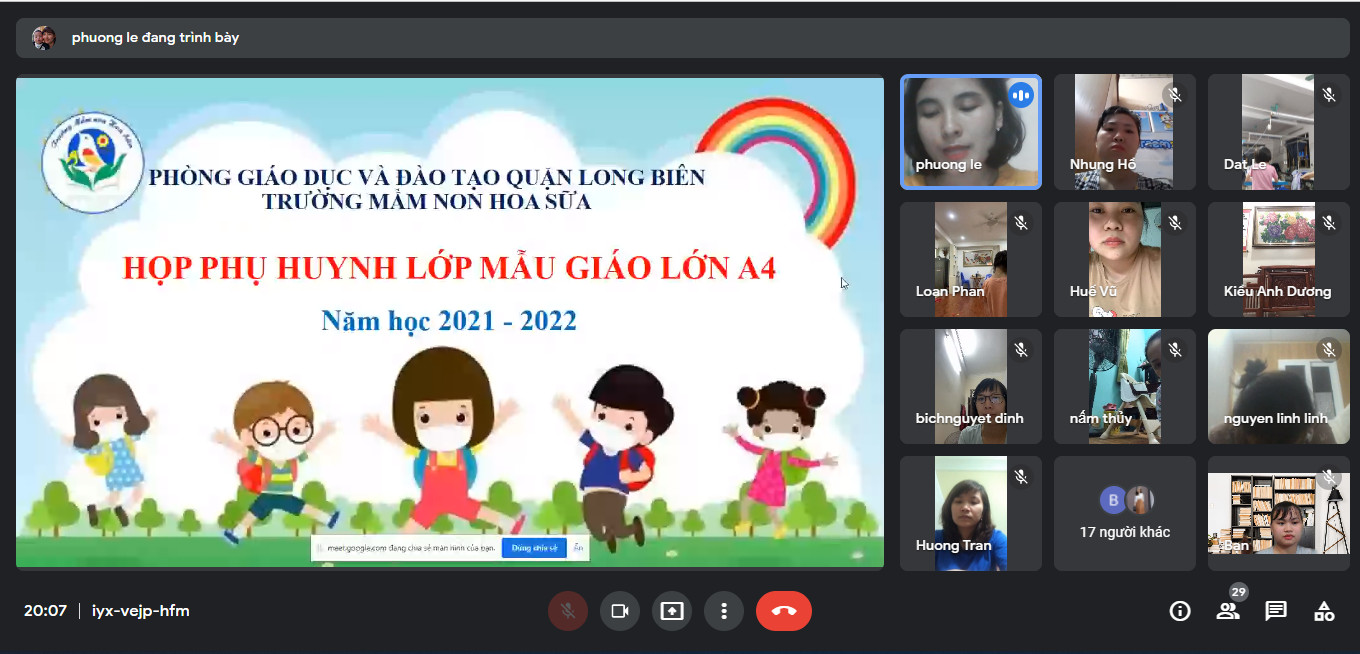Click the speaking indicator on phuong le's tile
Screen dimensions: 1360x654
1020,95
